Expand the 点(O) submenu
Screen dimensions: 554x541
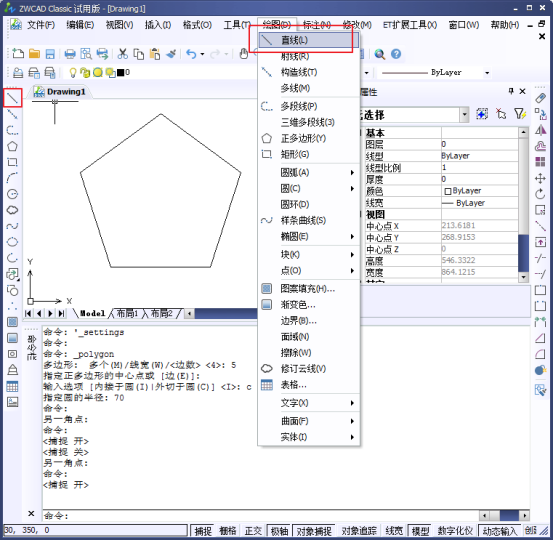(309, 271)
